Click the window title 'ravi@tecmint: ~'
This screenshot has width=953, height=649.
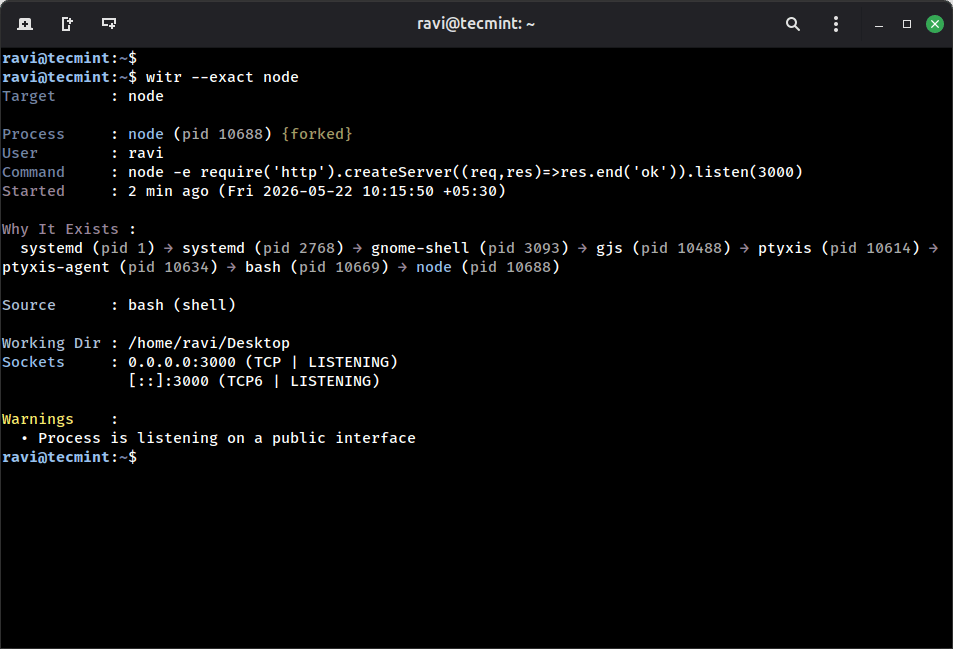475,24
